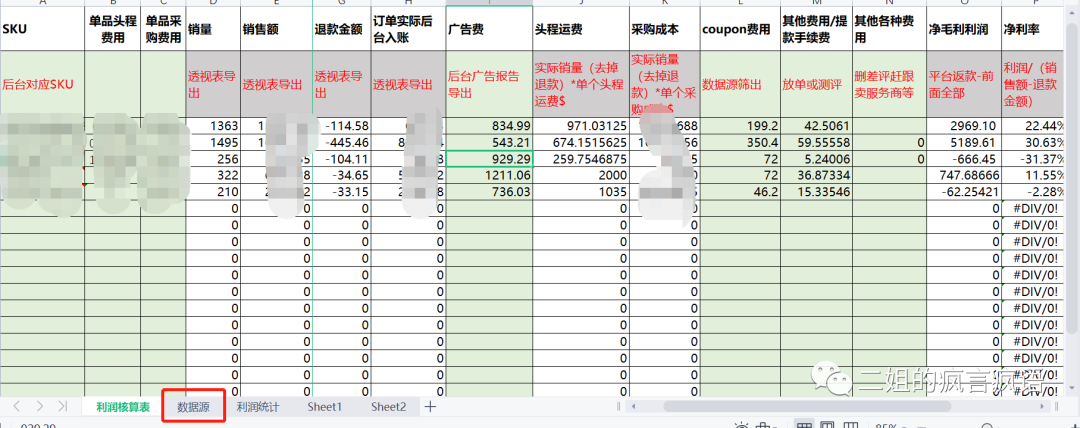
Task: Switch to the Sheet2 tab
Action: tap(388, 407)
